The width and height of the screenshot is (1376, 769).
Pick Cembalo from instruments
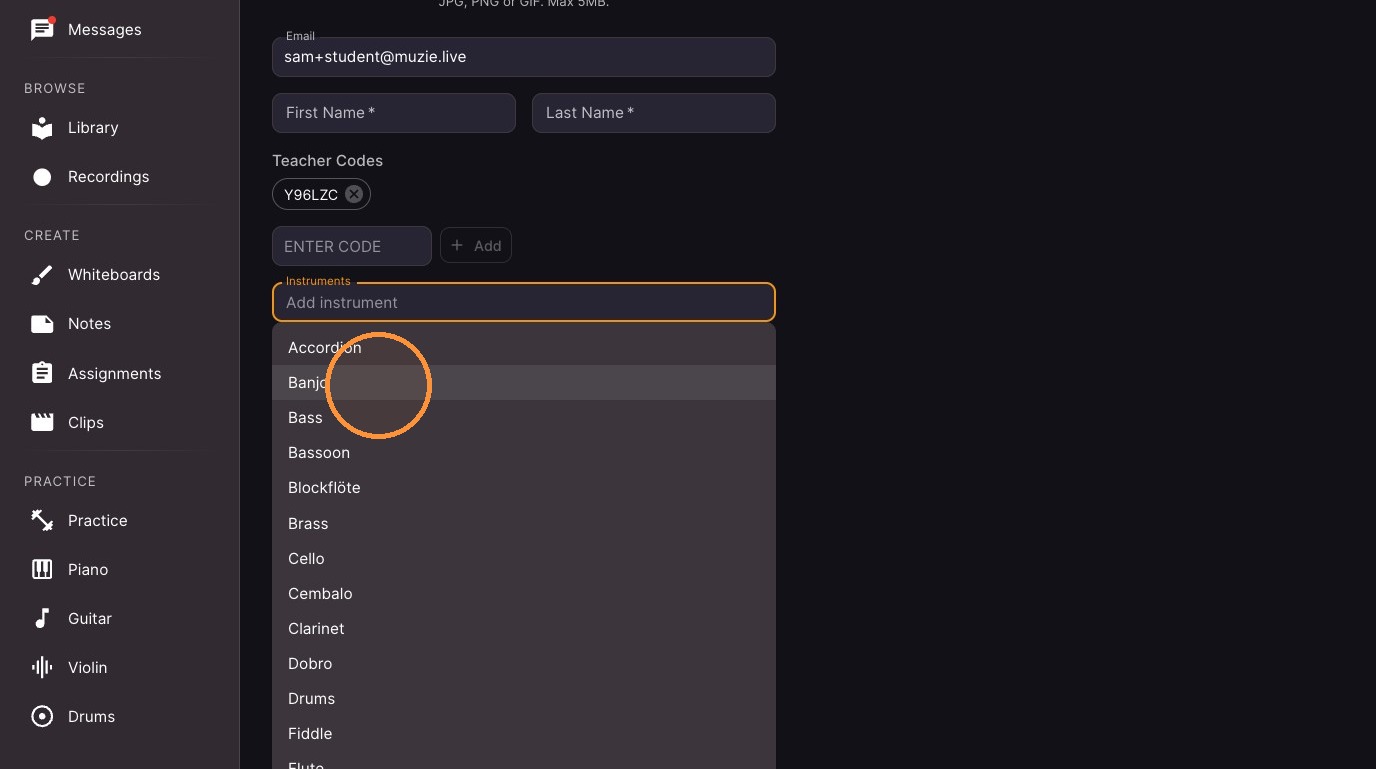(x=524, y=593)
